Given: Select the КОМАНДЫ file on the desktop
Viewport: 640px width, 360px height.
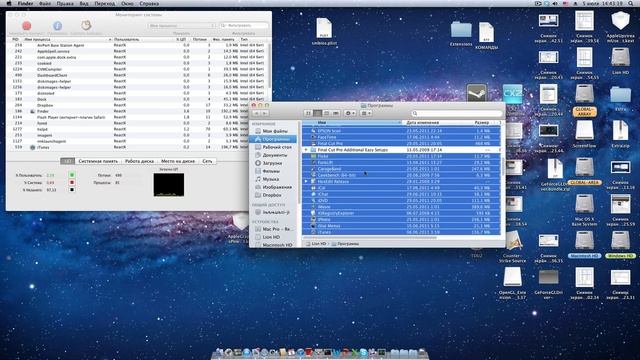Looking at the screenshot, I should pyautogui.click(x=487, y=36).
